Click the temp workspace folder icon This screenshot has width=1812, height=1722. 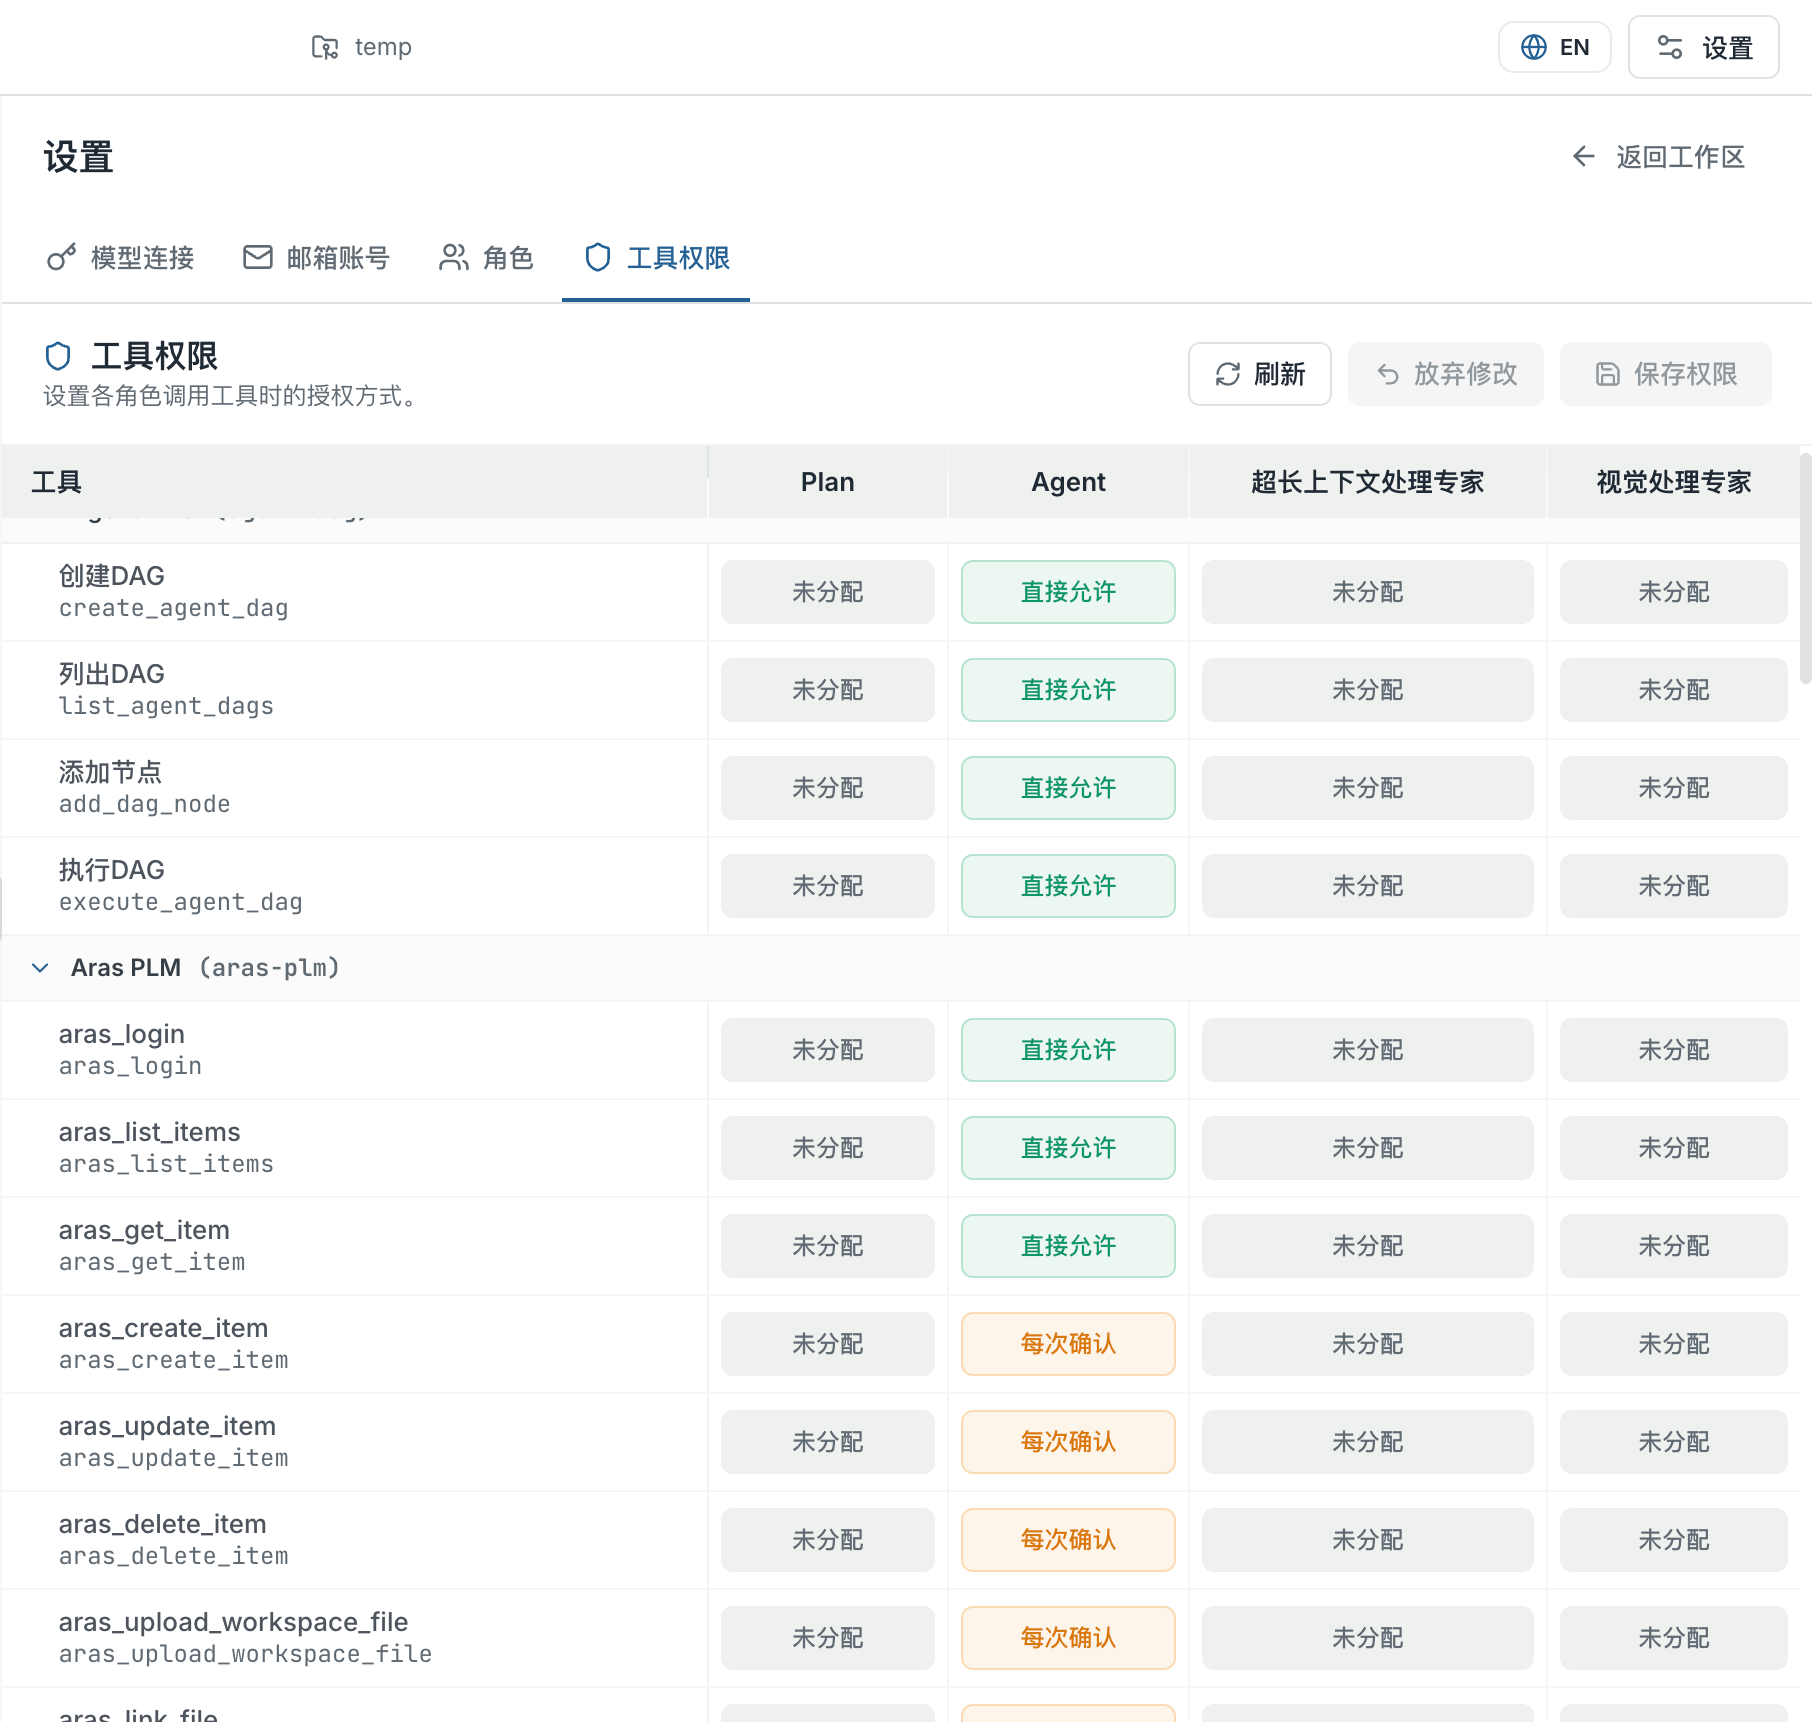325,47
